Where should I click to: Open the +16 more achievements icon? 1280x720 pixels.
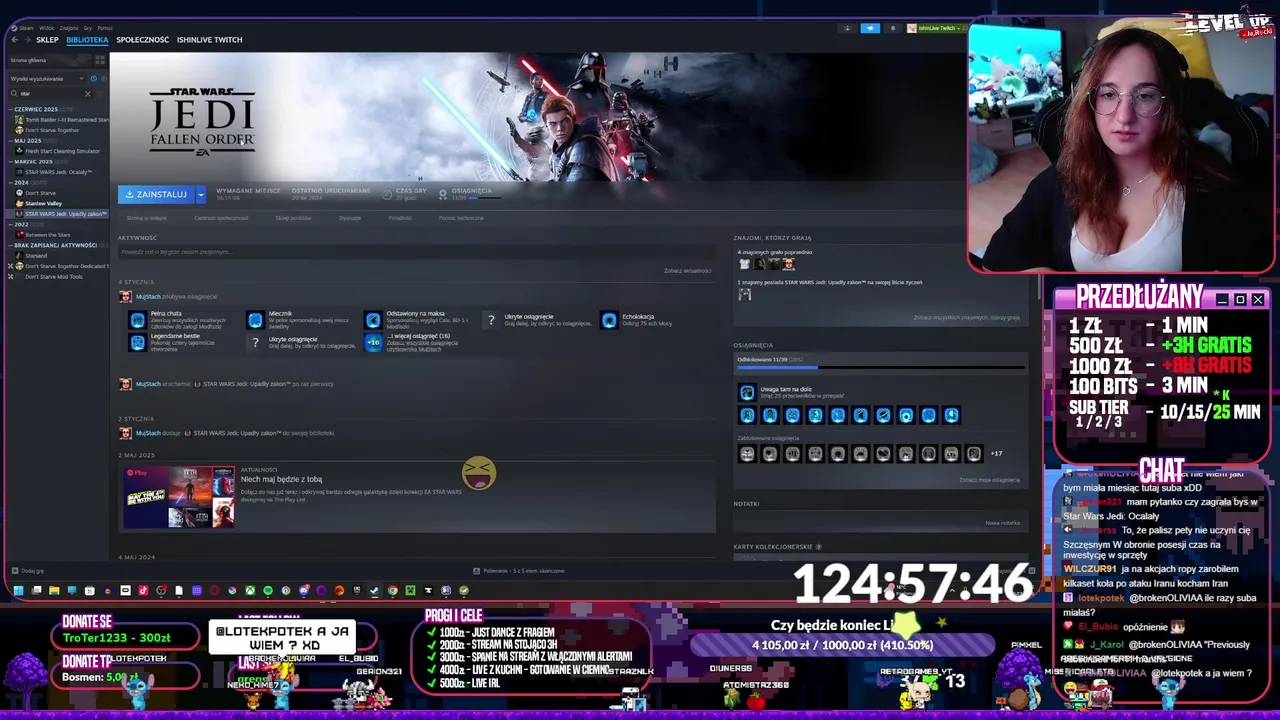[373, 342]
